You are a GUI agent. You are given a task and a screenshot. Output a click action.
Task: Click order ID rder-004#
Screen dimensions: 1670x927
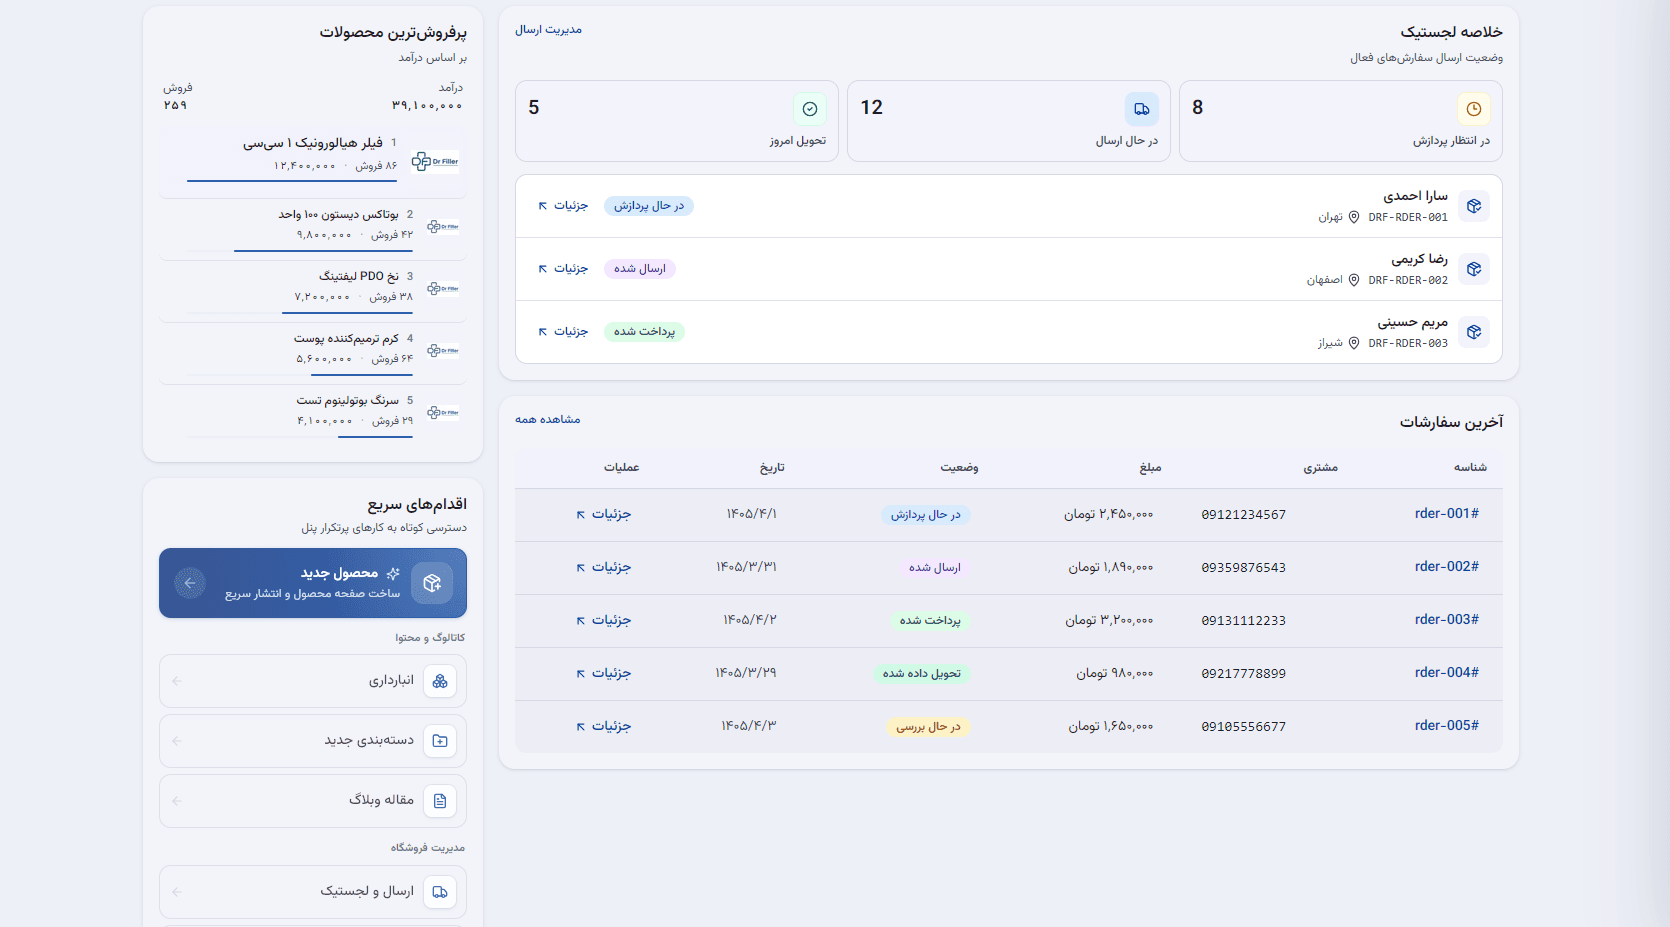tap(1446, 673)
